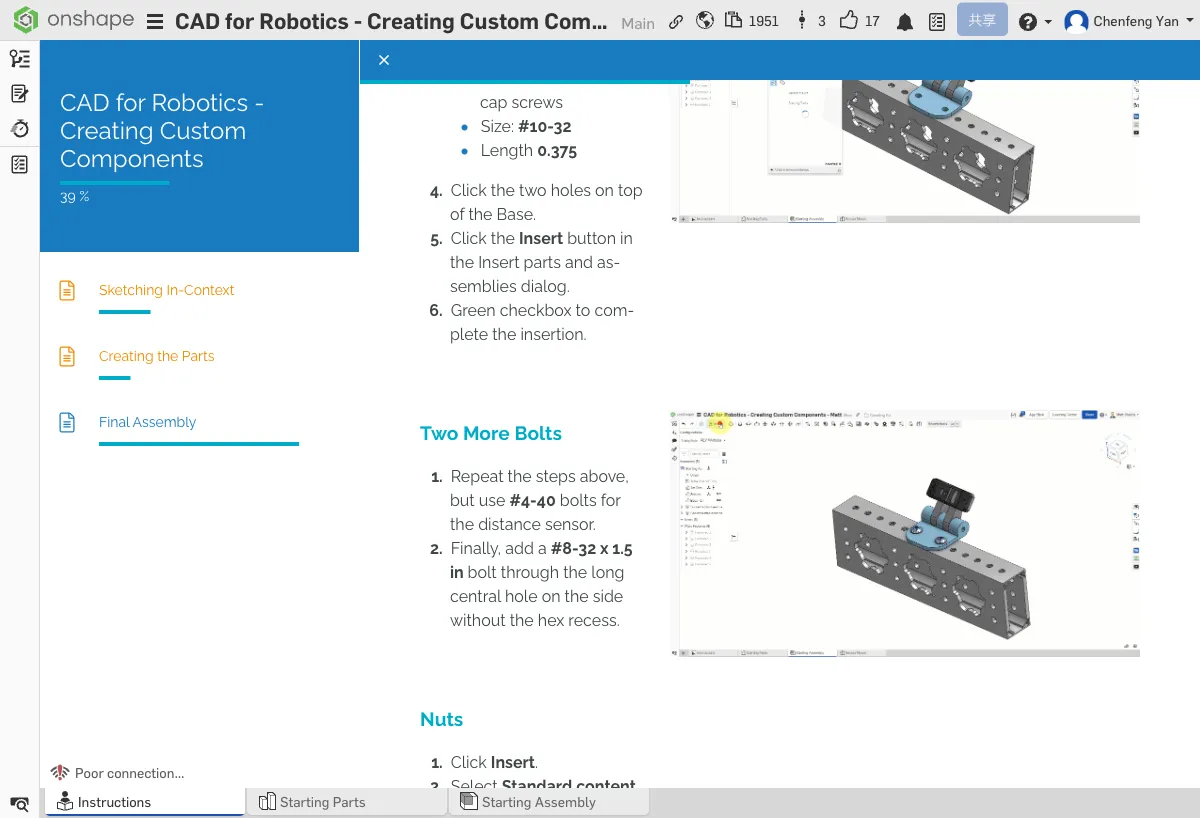
Task: Open the hamburger document menu
Action: pyautogui.click(x=155, y=22)
